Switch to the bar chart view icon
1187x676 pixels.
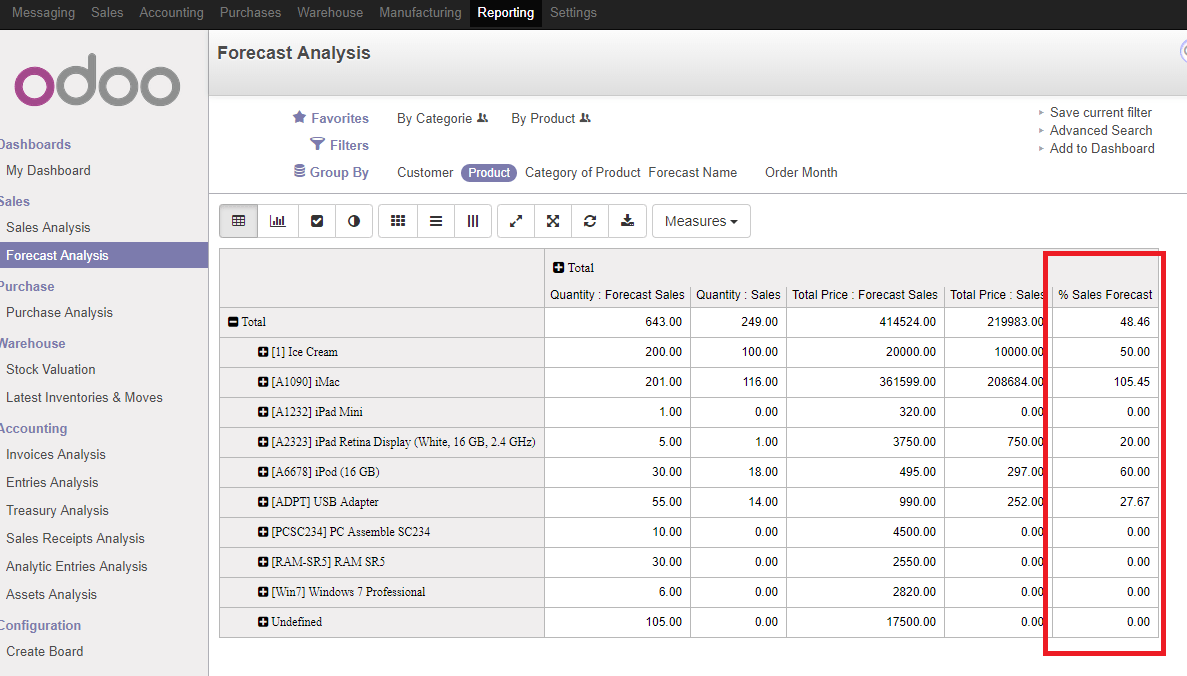point(277,221)
